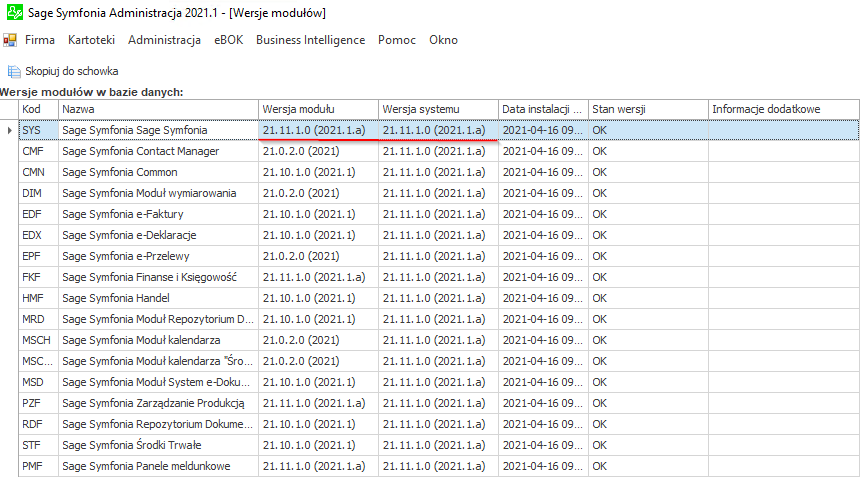860x478 pixels.
Task: Click module version cell in SYS row
Action: [319, 130]
